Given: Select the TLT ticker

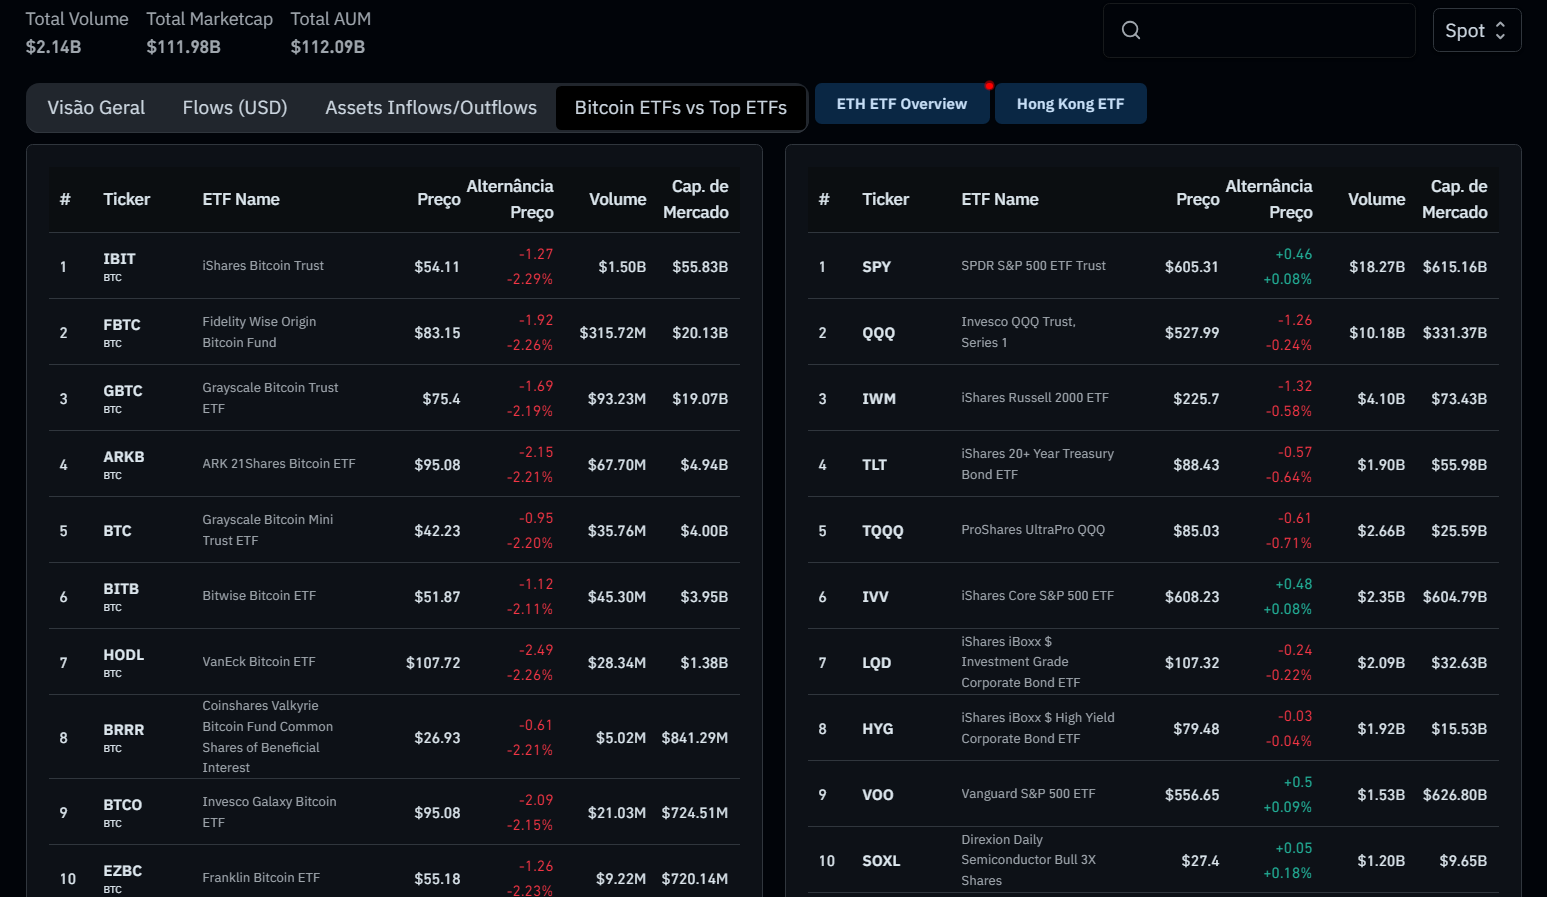Looking at the screenshot, I should 875,465.
